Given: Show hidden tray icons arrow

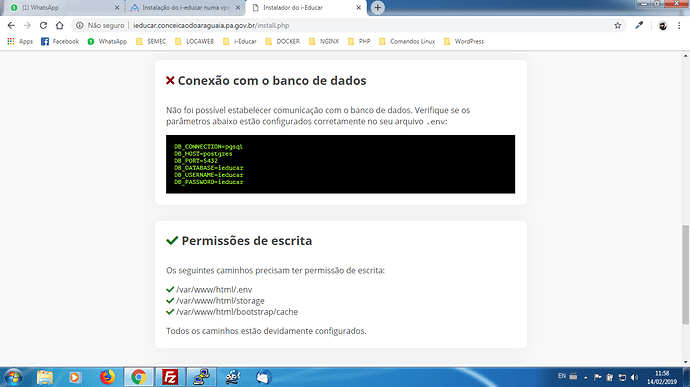Looking at the screenshot, I should tap(586, 377).
